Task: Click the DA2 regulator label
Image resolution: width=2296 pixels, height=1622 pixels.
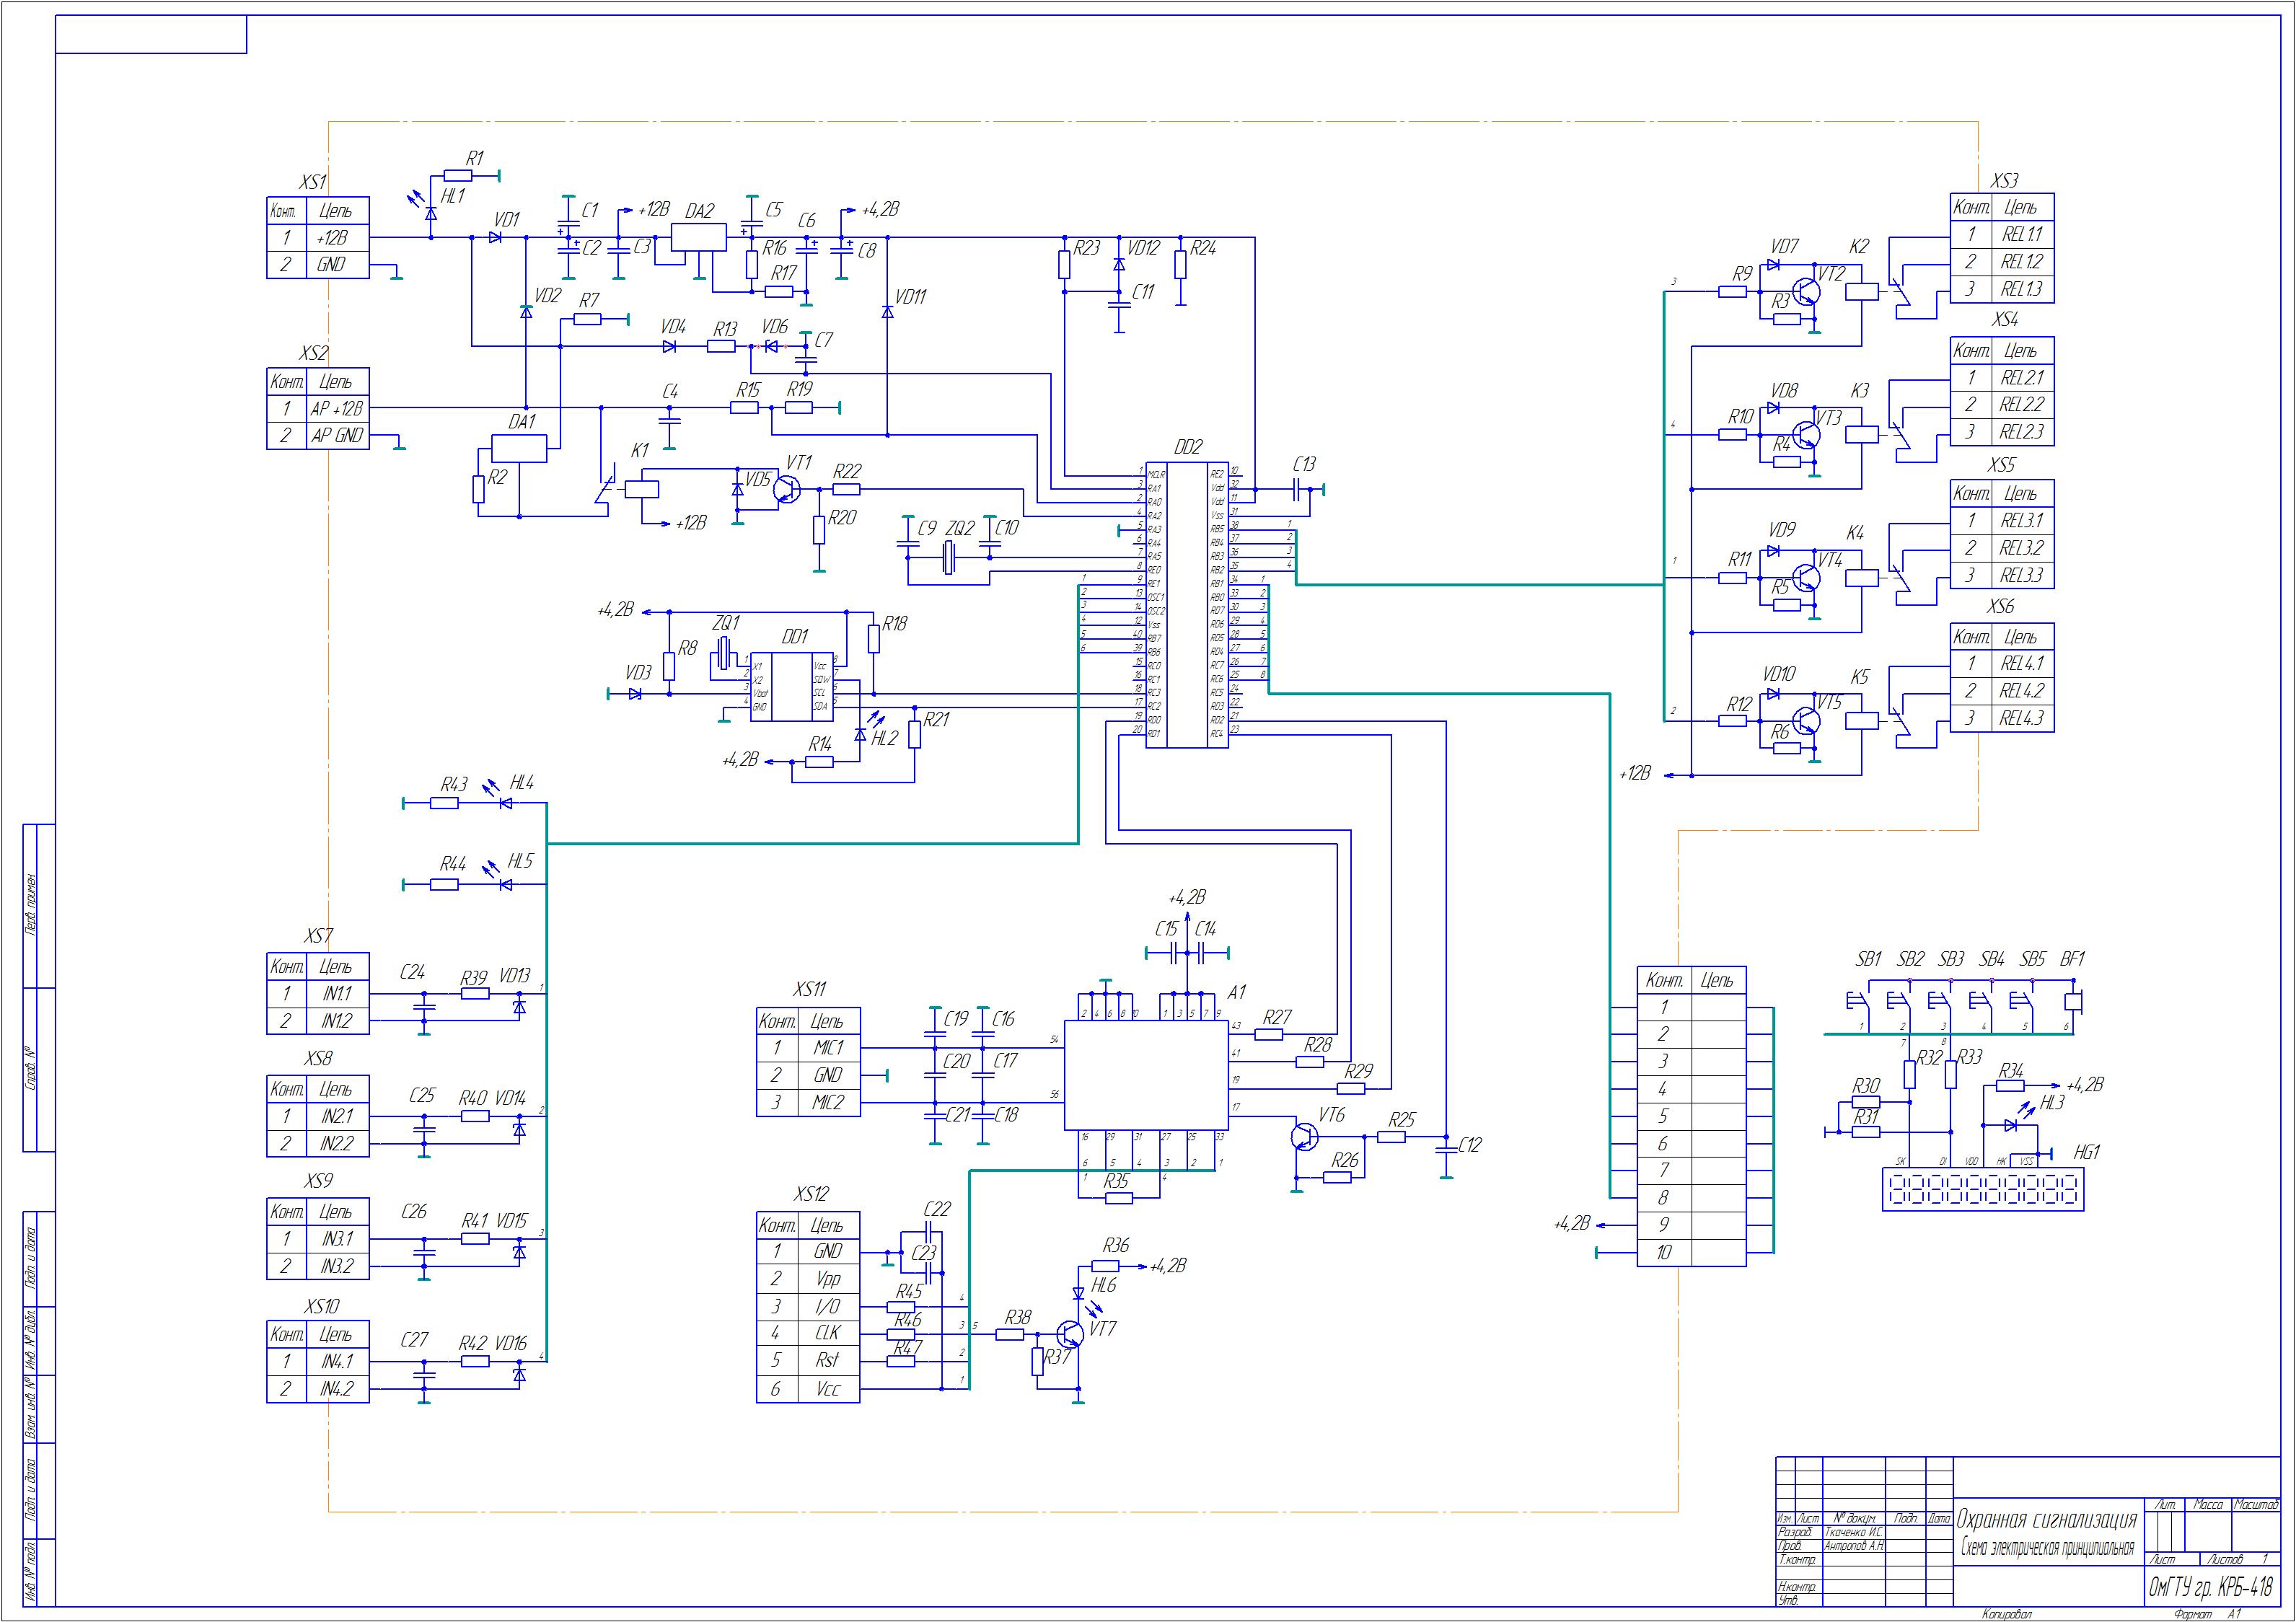Action: pos(700,211)
